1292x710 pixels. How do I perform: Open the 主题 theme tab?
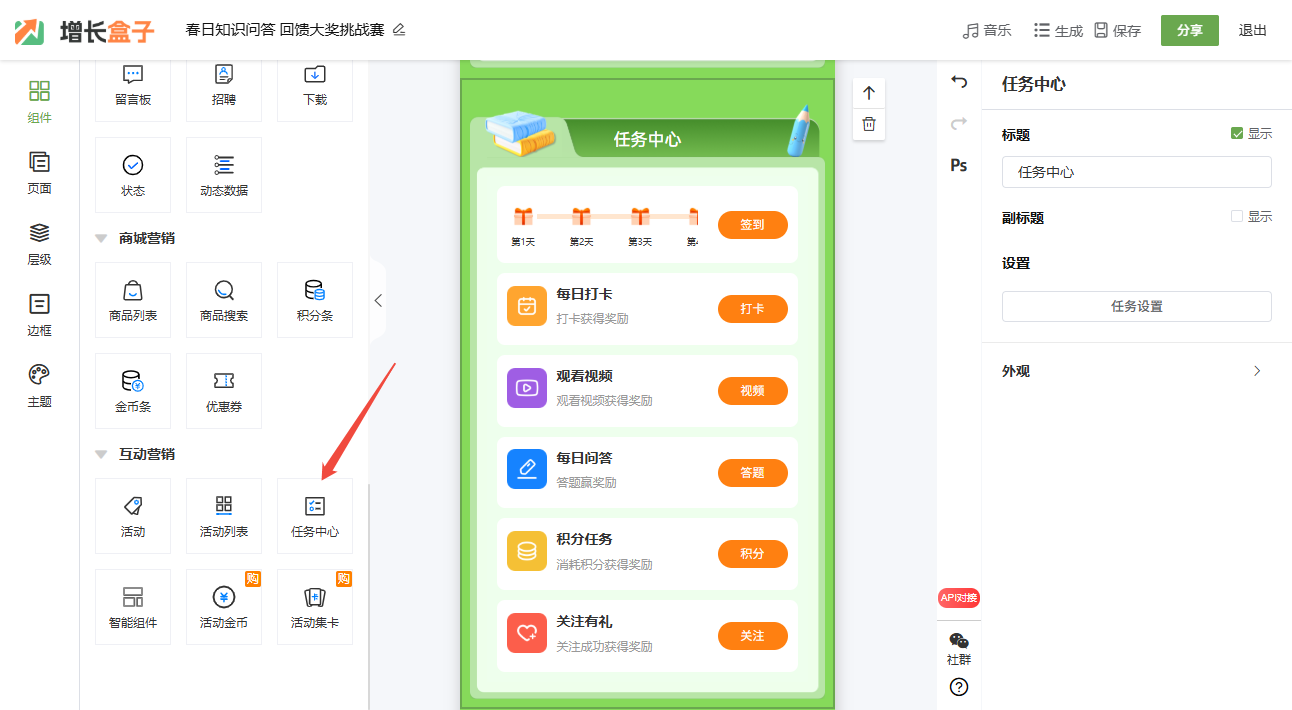[39, 386]
